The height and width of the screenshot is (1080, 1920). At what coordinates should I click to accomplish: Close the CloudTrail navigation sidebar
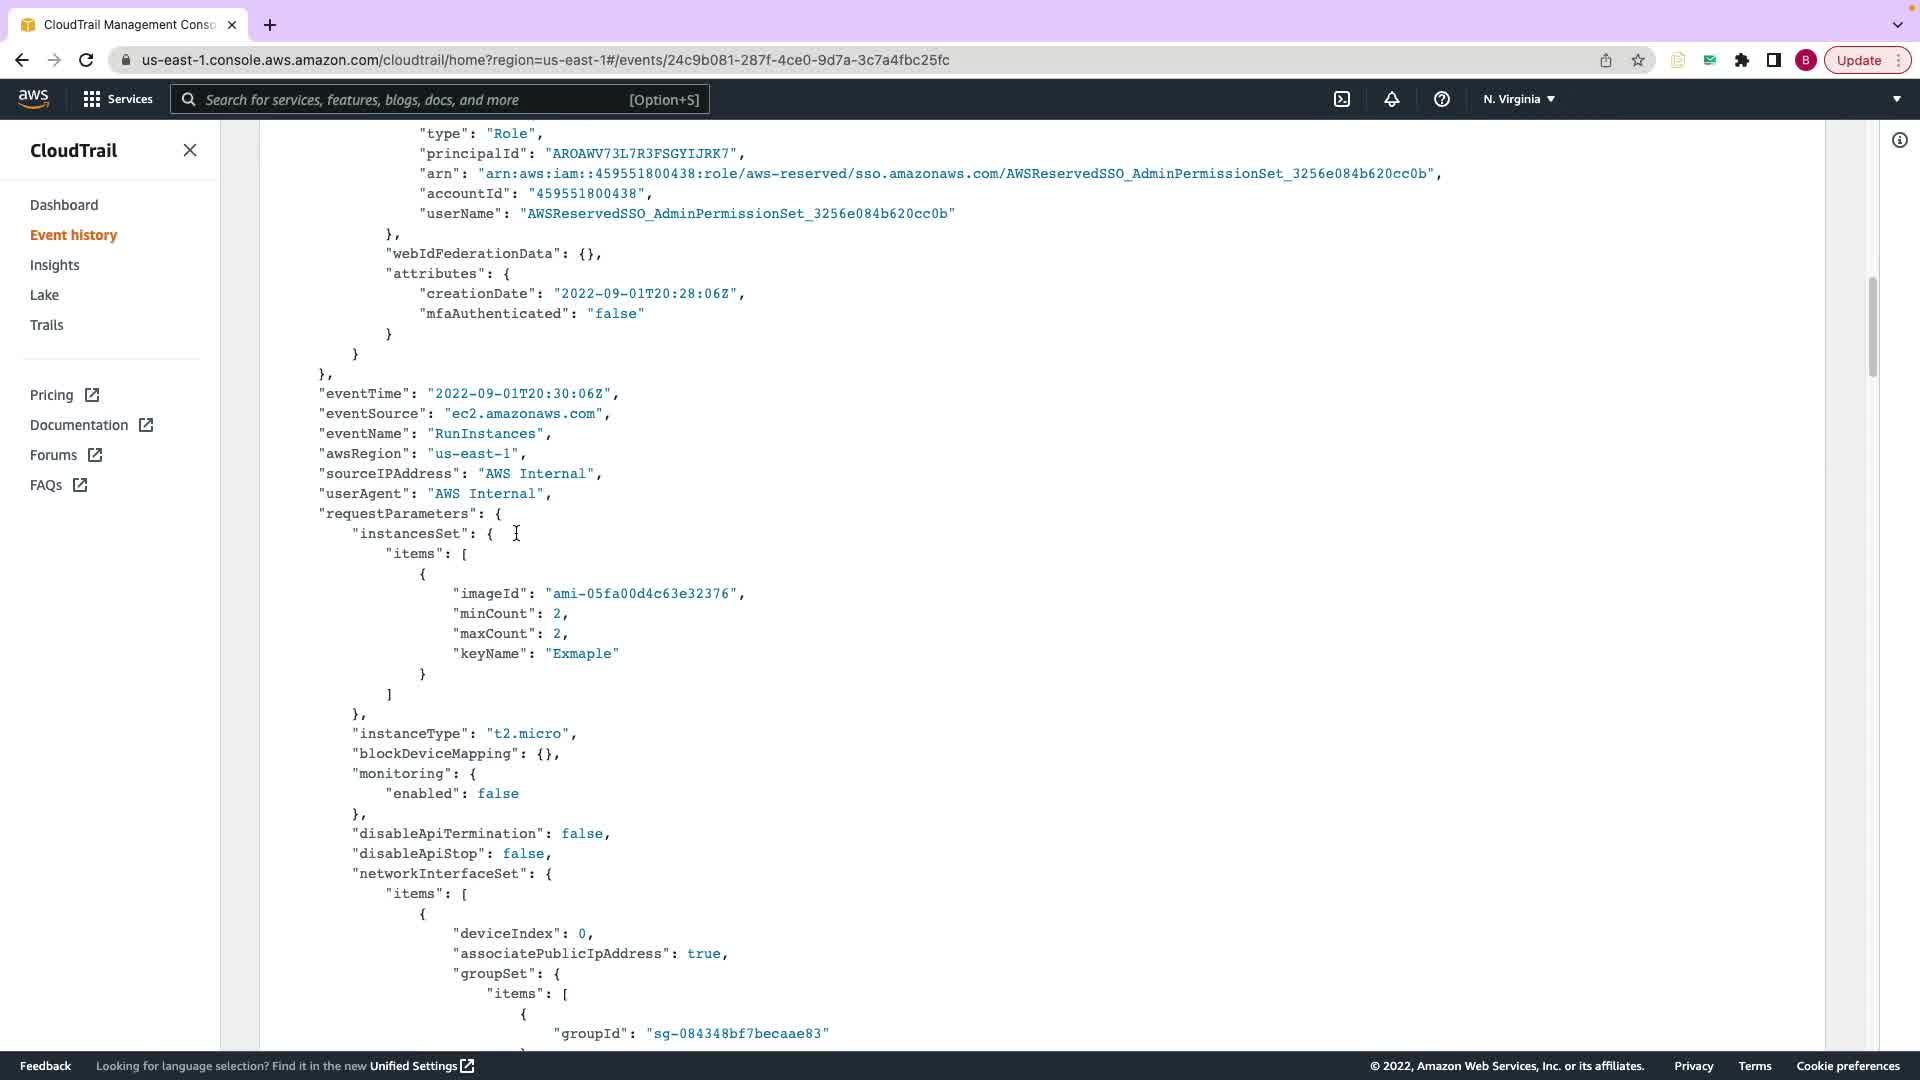pyautogui.click(x=190, y=150)
